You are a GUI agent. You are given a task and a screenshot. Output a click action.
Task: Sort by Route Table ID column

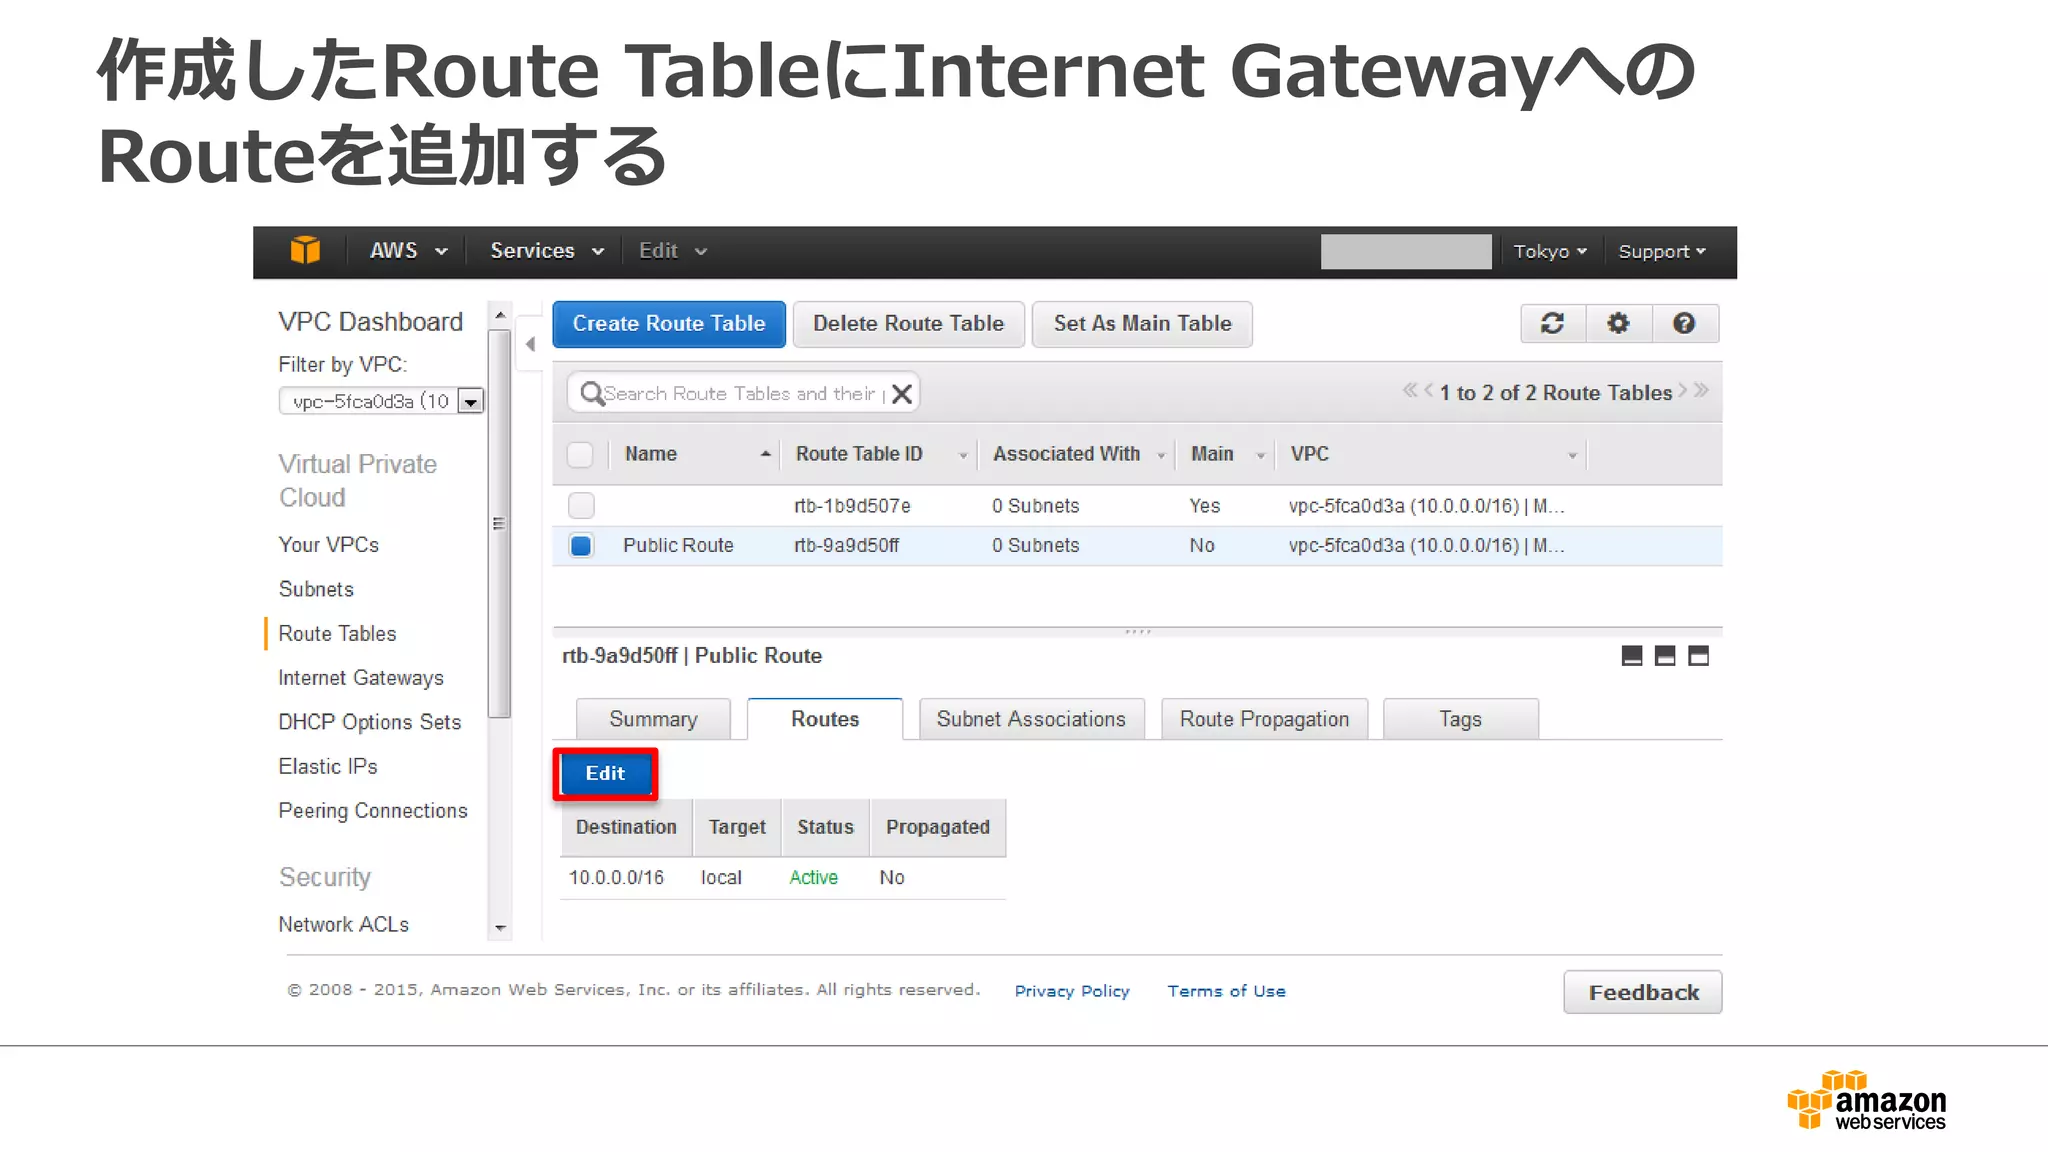pyautogui.click(x=880, y=454)
